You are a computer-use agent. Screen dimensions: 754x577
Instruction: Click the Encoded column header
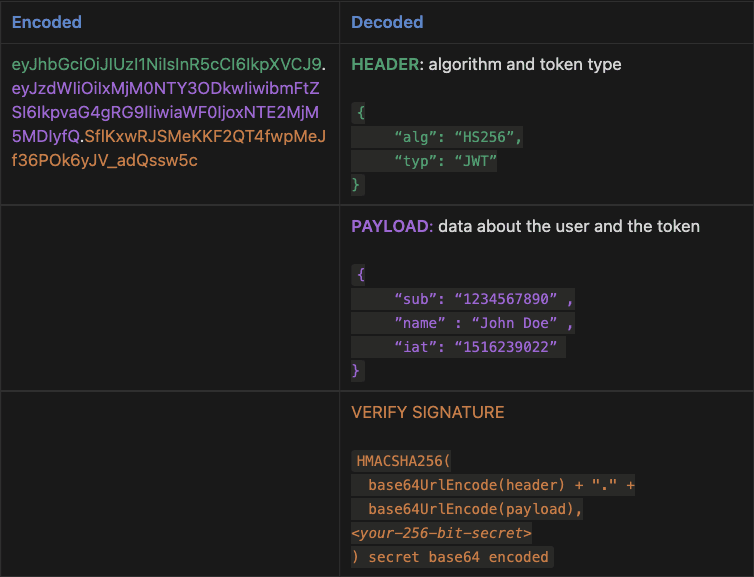(x=47, y=21)
